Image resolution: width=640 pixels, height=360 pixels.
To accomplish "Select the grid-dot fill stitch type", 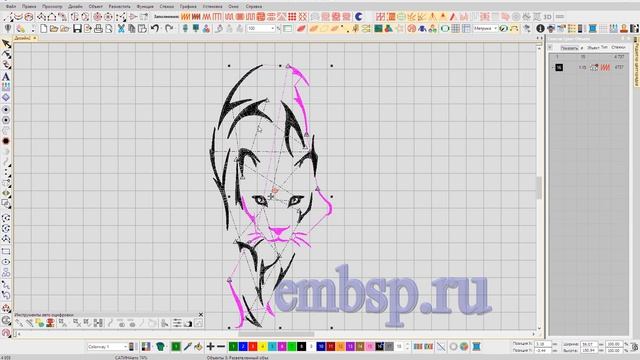I will pos(292,17).
